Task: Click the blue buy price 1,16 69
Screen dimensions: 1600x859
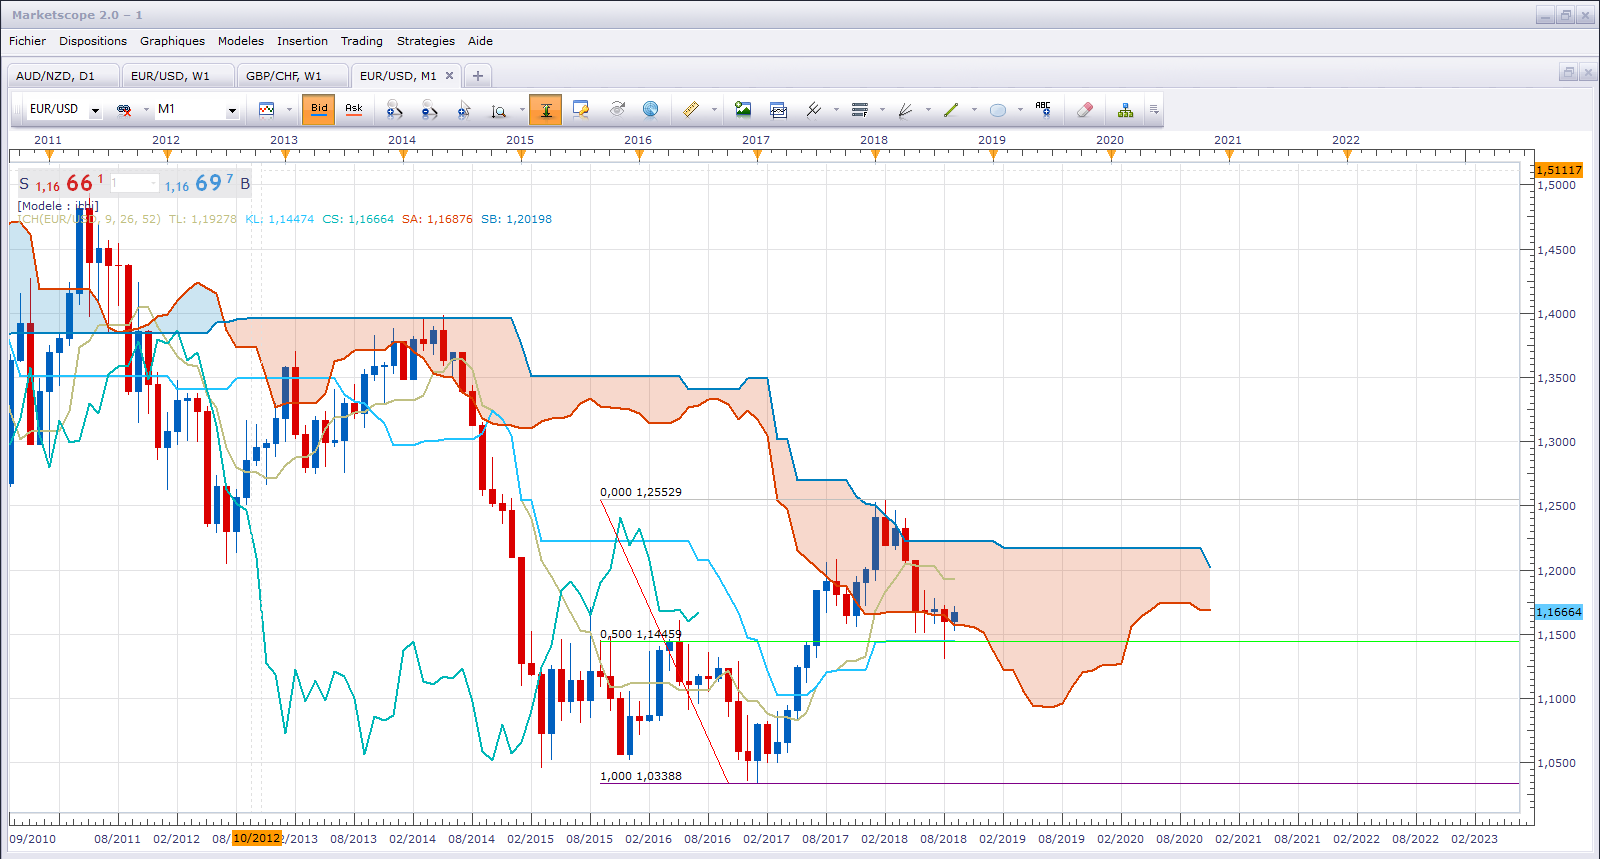Action: click(200, 183)
